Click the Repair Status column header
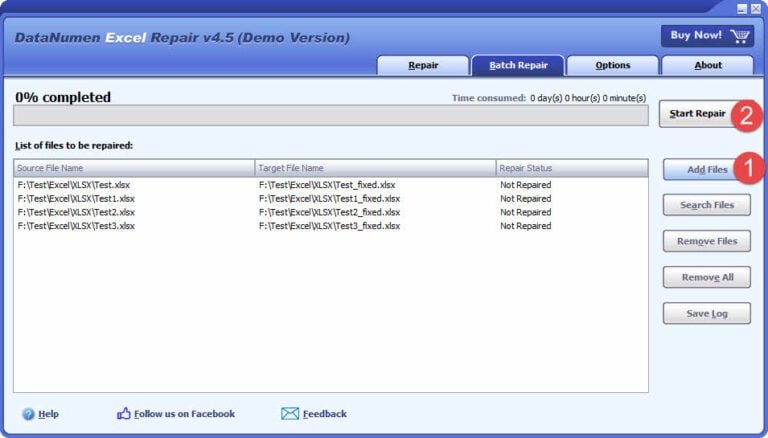This screenshot has width=768, height=438. tap(571, 168)
